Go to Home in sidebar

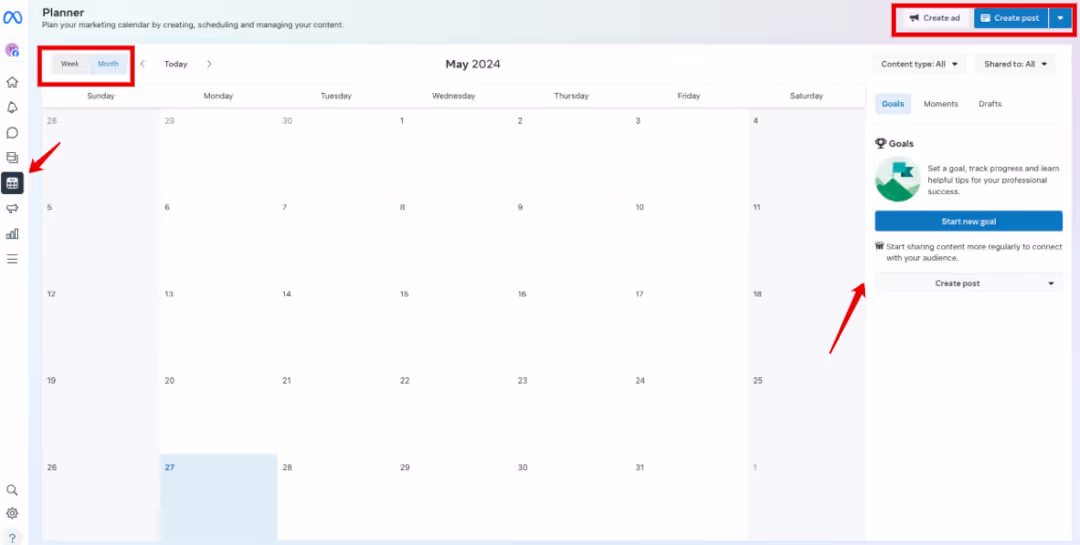(x=12, y=82)
